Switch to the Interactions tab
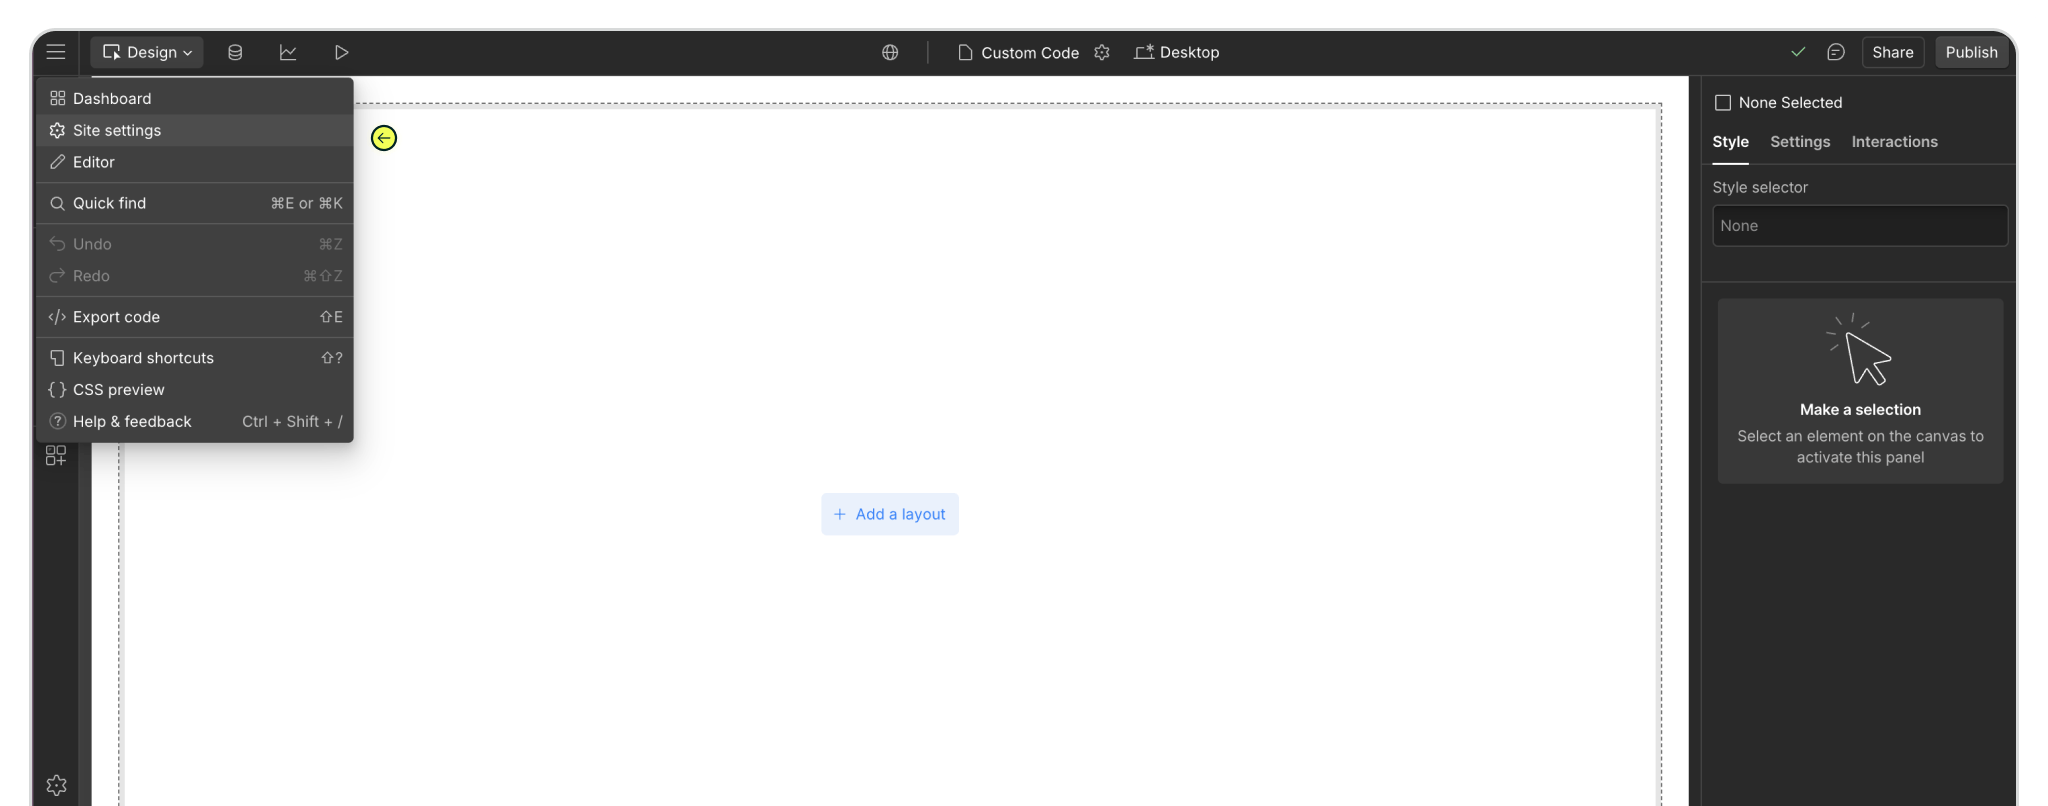Viewport: 2048px width, 806px height. coord(1894,142)
